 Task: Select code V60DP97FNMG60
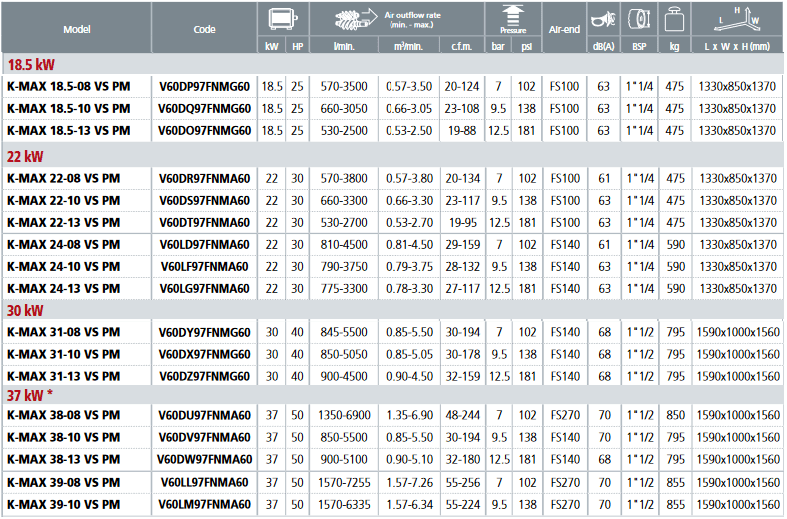pos(204,86)
